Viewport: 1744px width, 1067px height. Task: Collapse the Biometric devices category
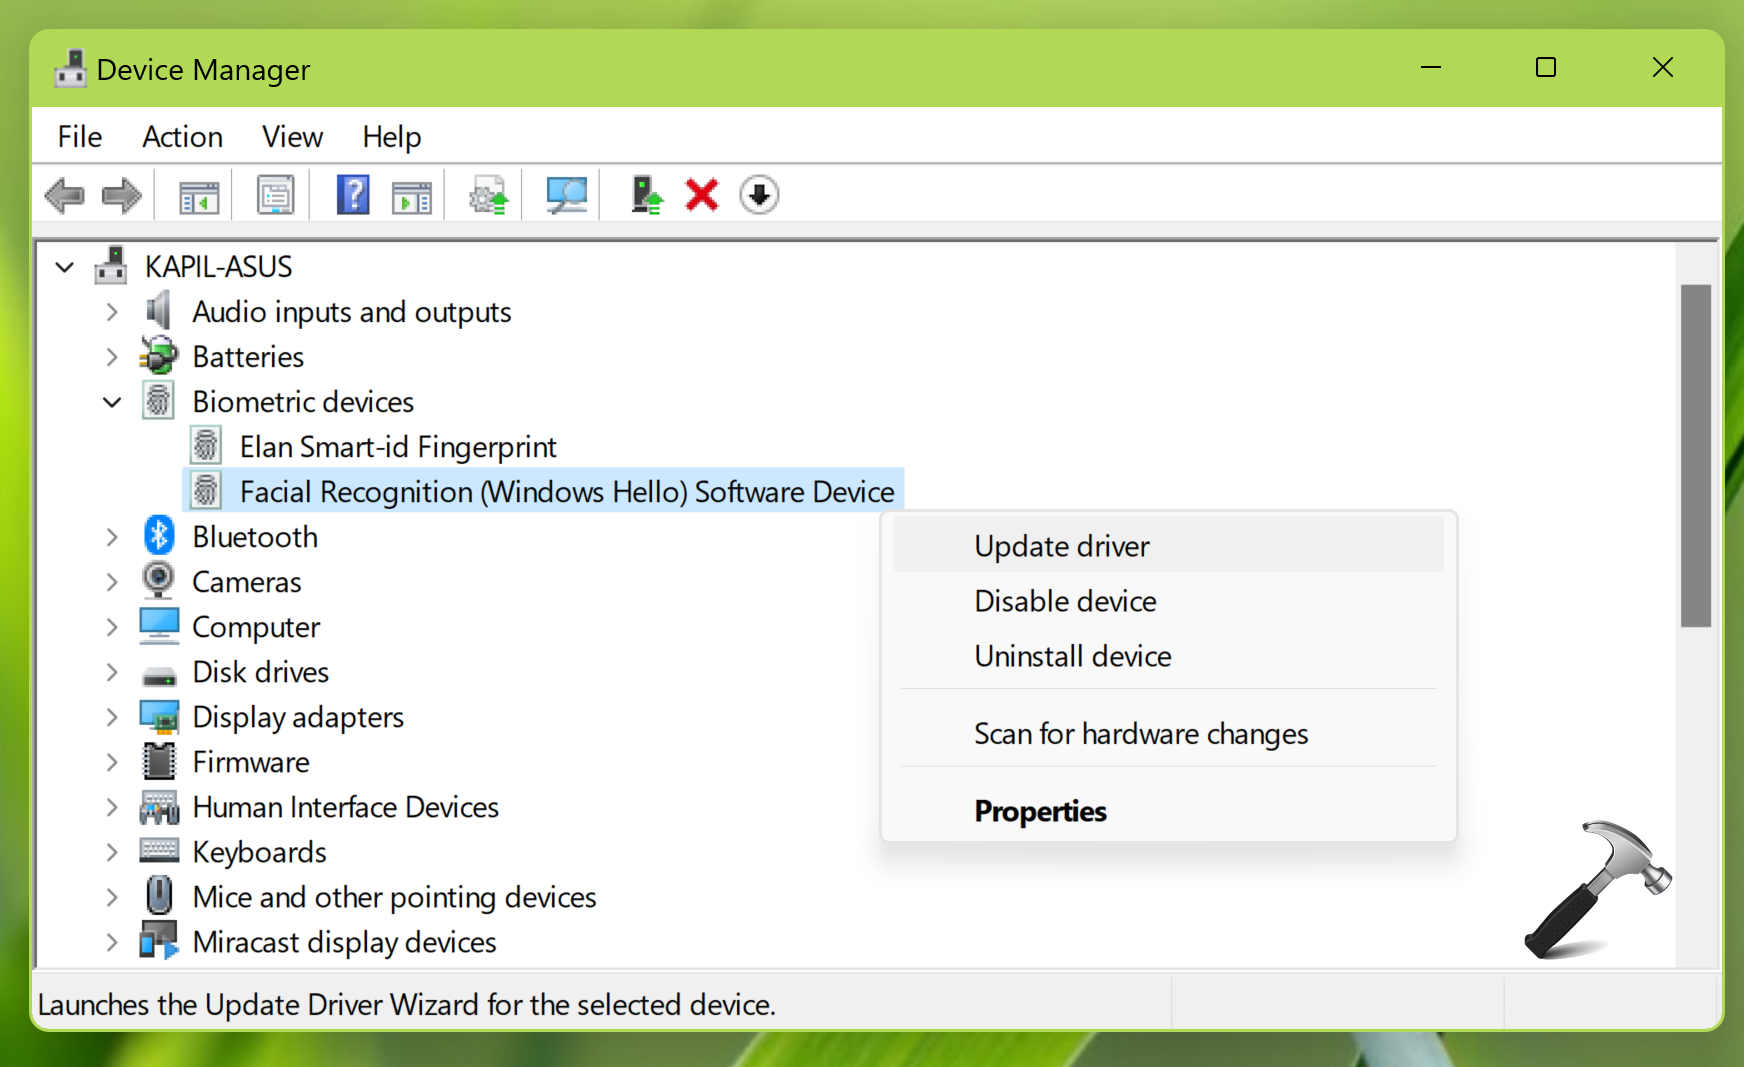pyautogui.click(x=112, y=402)
